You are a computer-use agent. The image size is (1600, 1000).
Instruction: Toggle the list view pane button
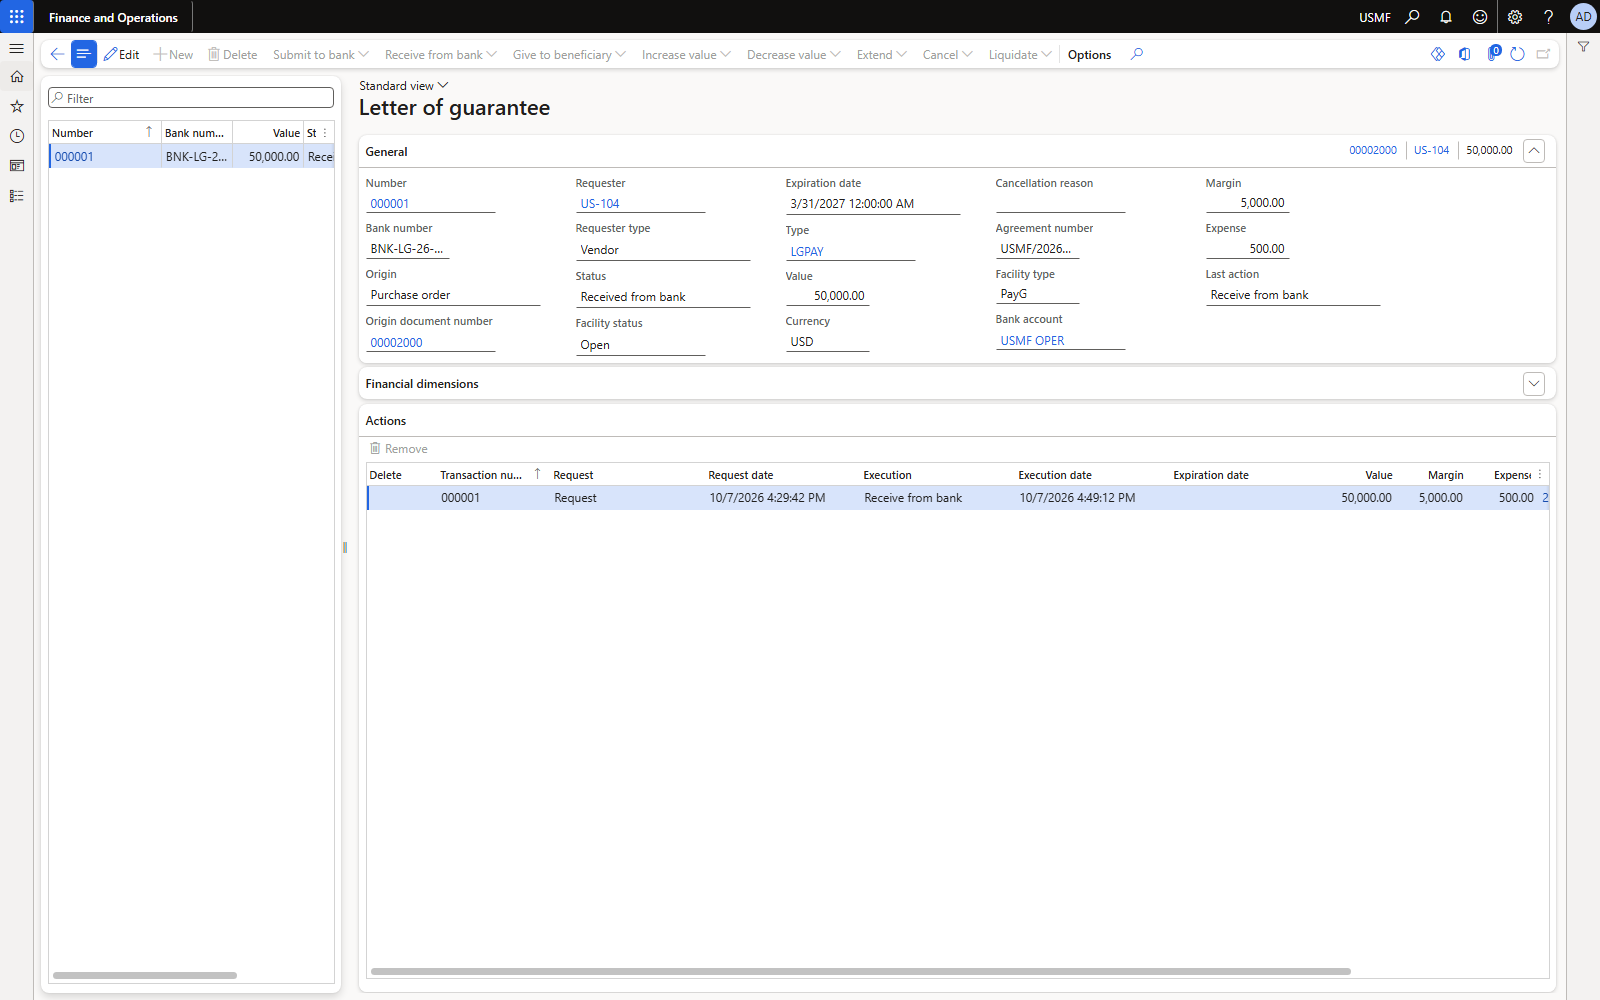click(84, 54)
